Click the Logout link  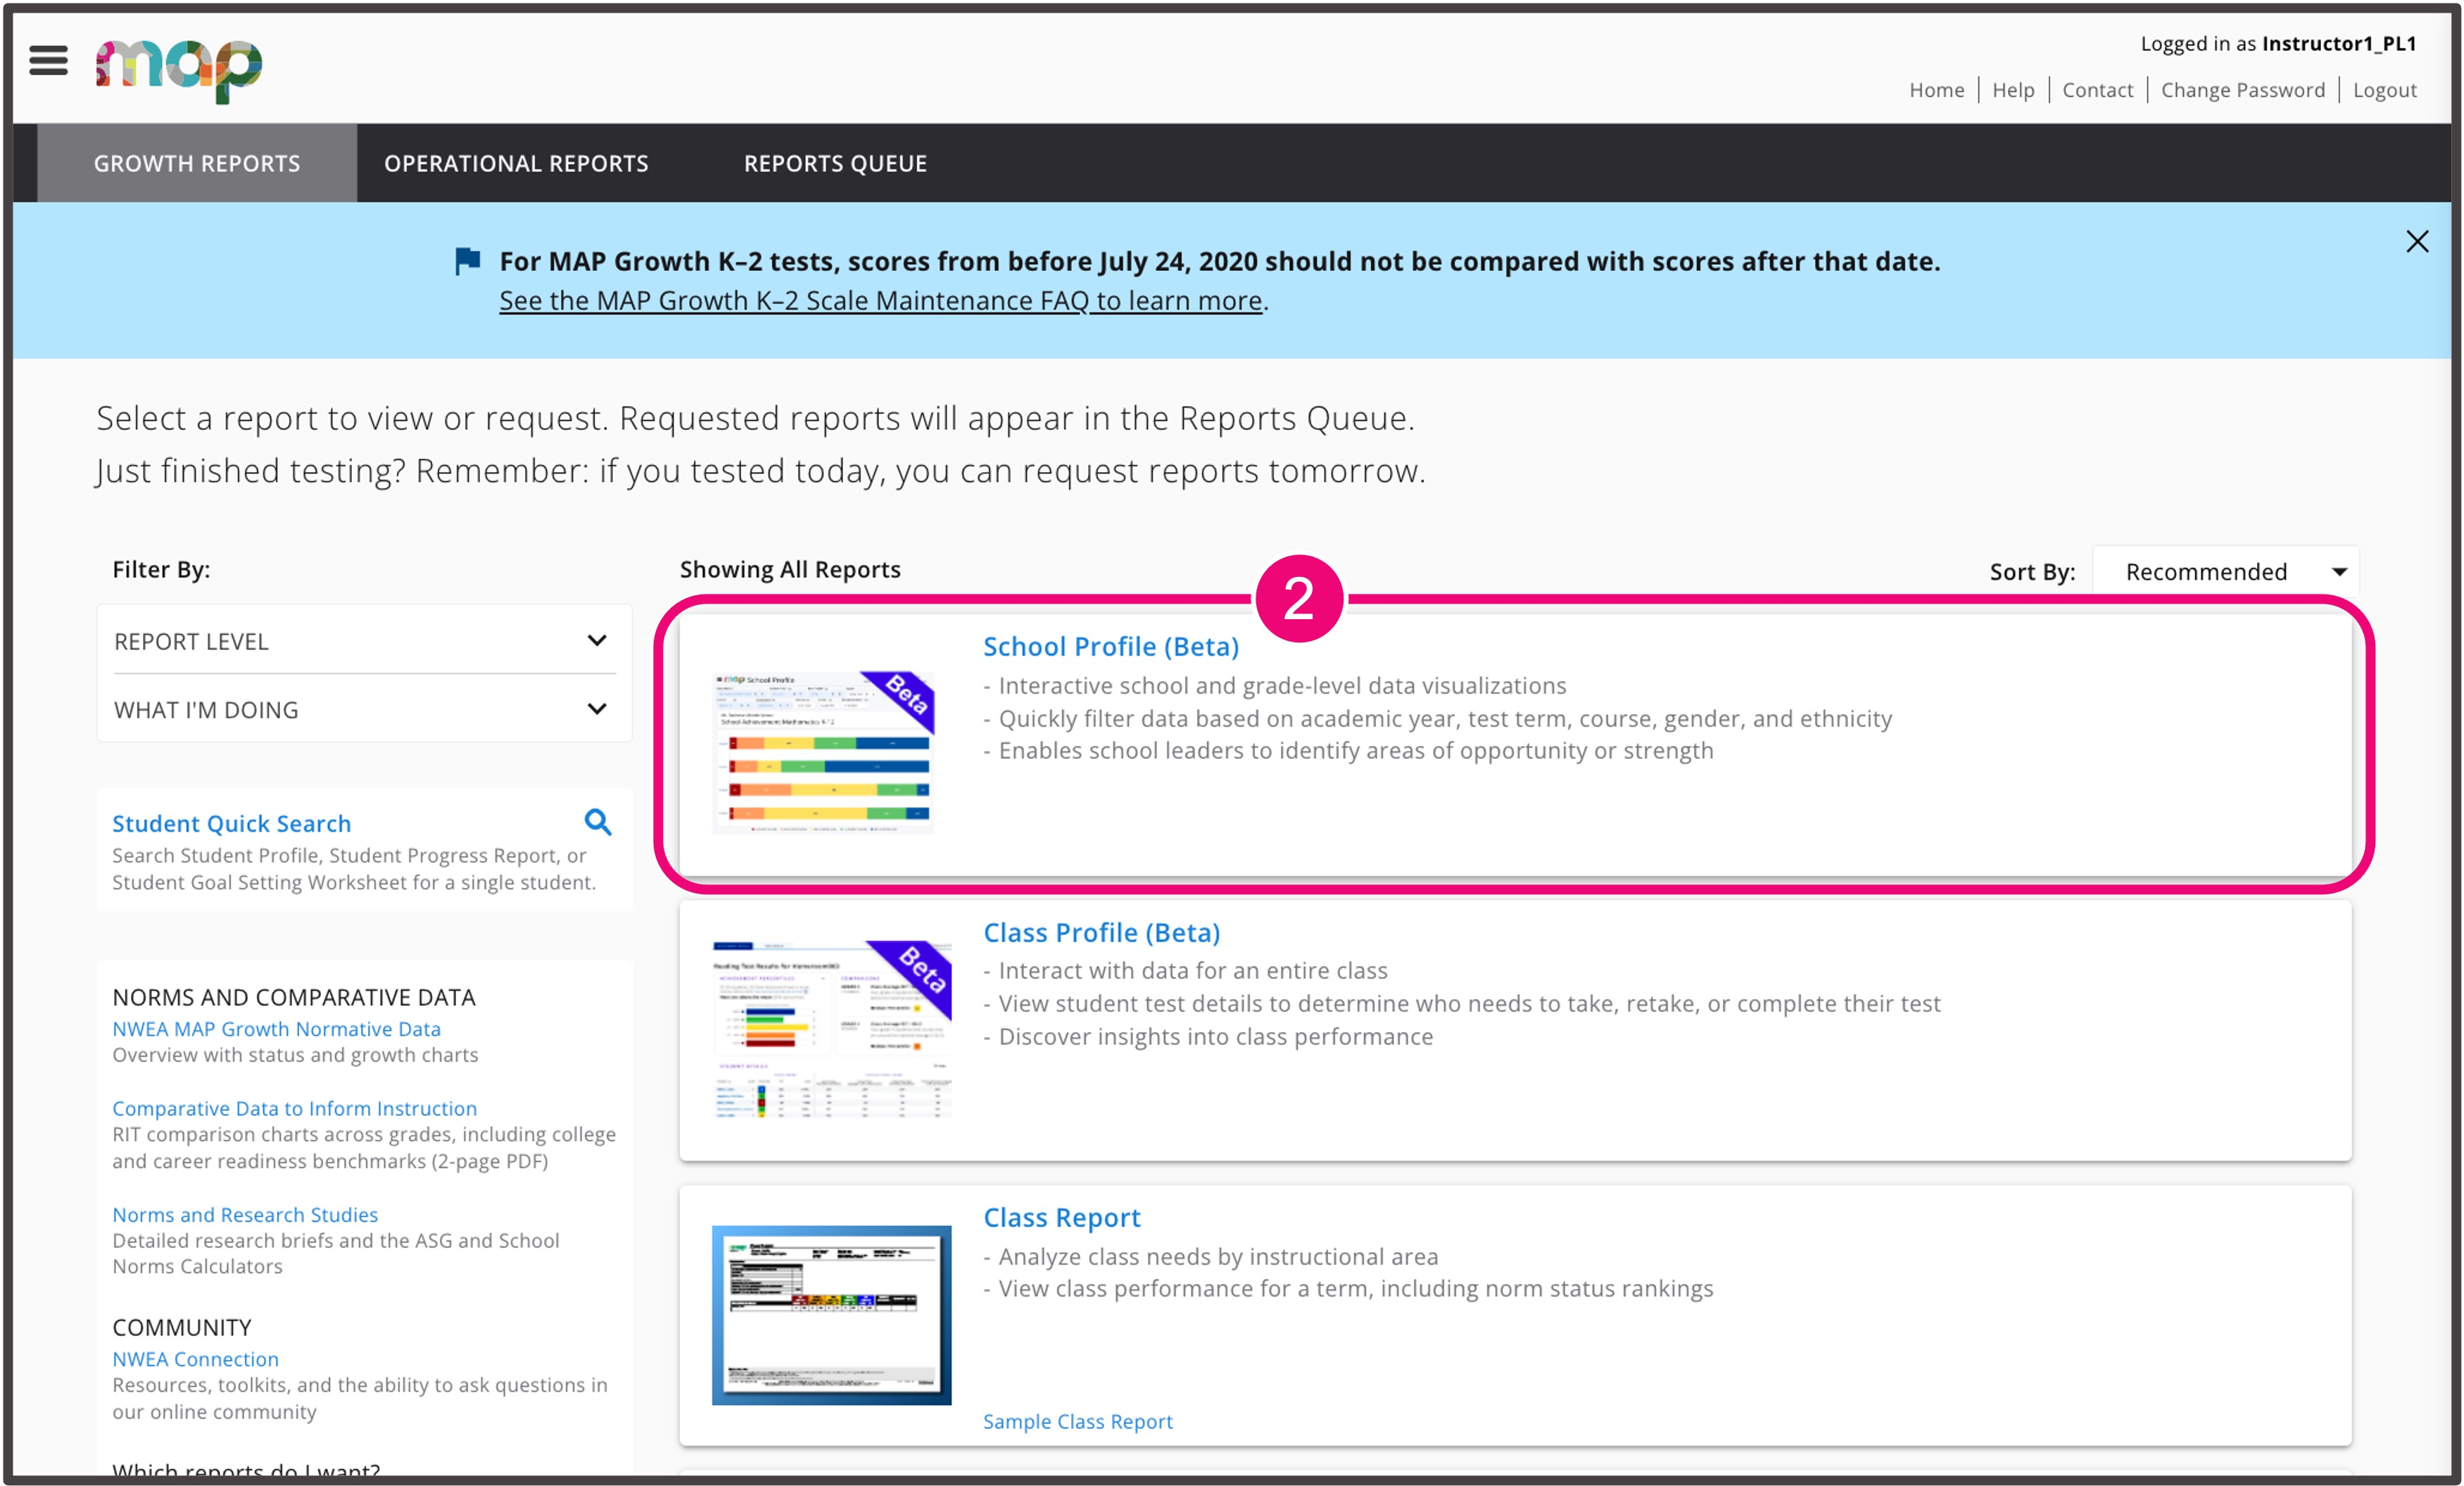tap(2384, 90)
